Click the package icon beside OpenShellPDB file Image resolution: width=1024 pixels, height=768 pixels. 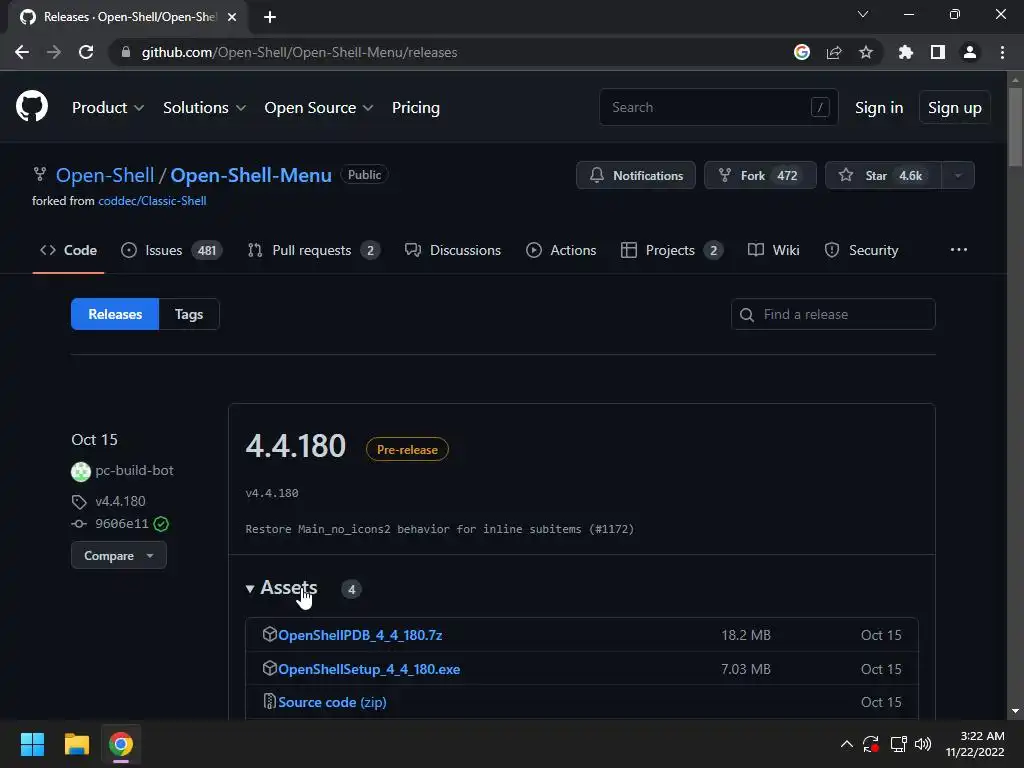click(270, 634)
